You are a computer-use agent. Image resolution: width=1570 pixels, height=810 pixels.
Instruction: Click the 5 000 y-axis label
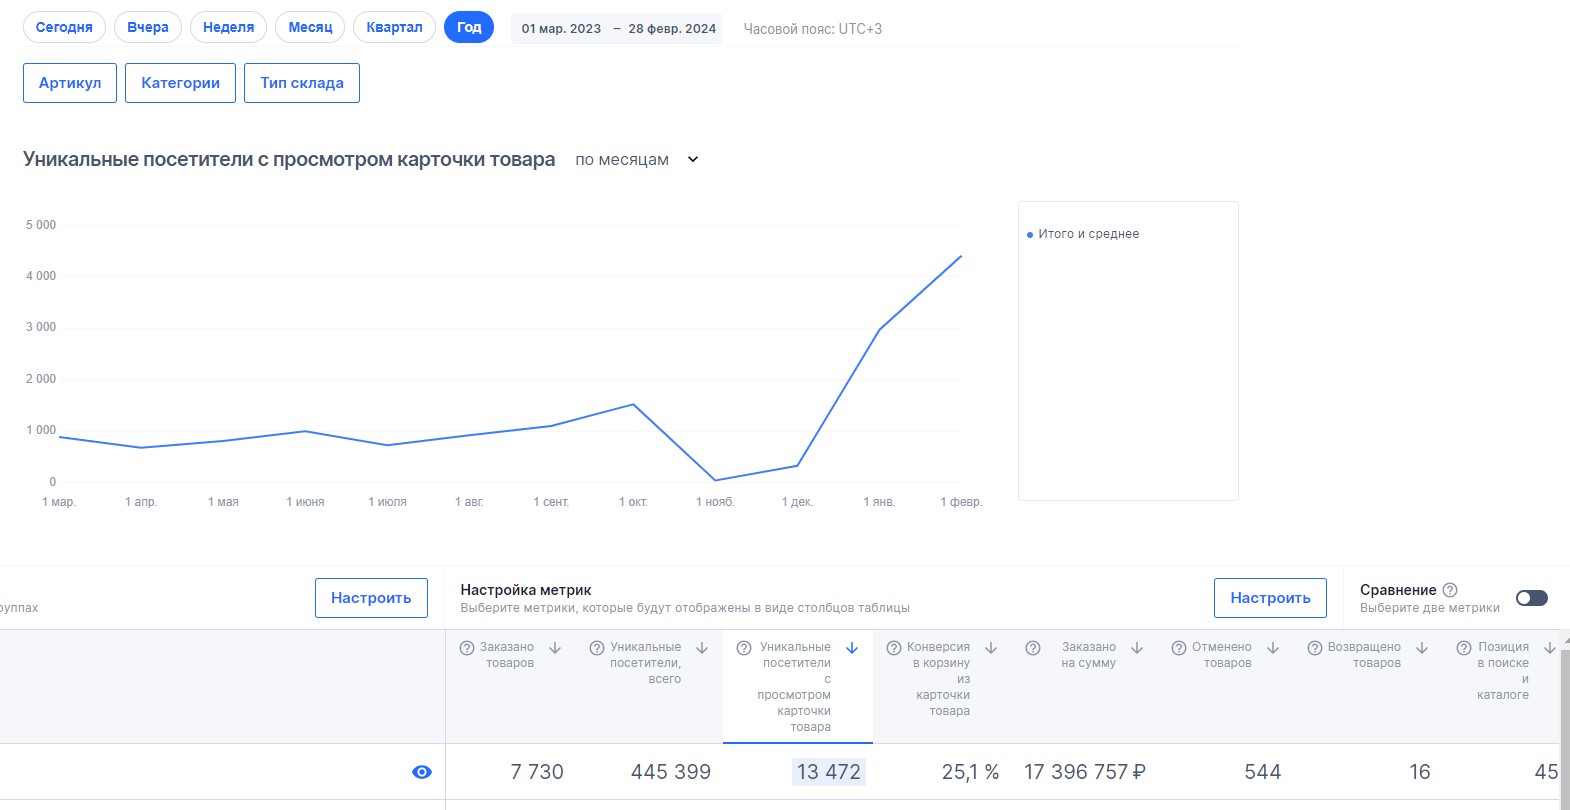click(x=41, y=225)
